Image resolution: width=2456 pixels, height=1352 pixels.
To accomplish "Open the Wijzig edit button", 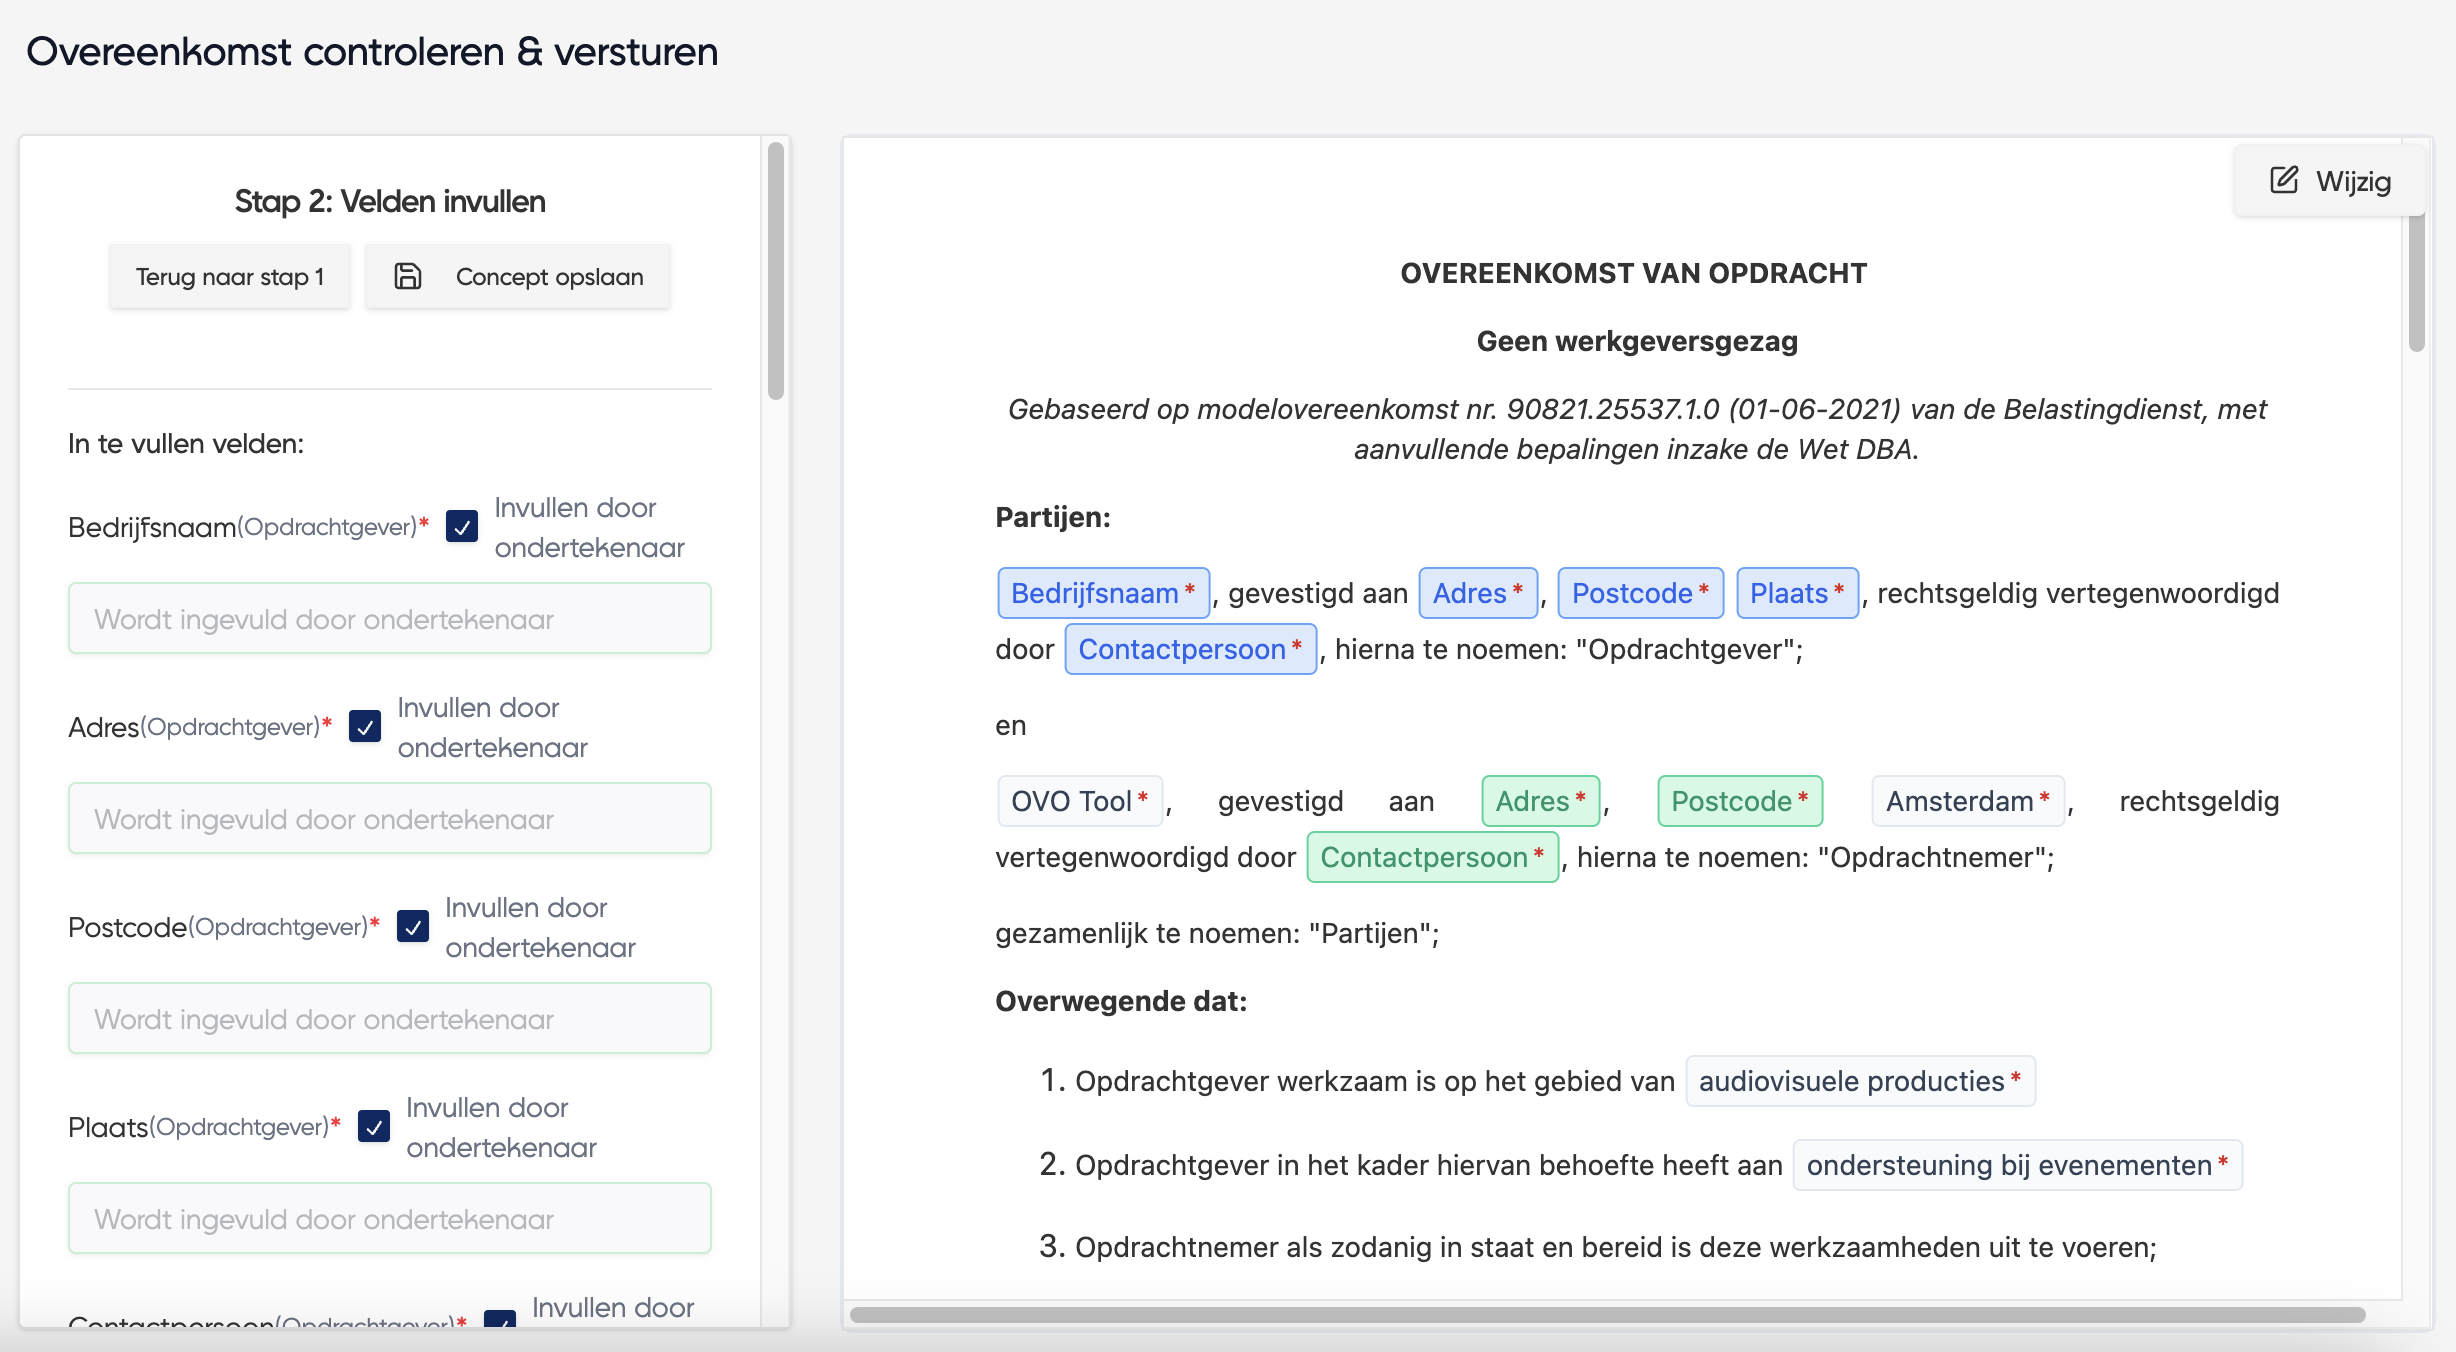I will point(2329,181).
